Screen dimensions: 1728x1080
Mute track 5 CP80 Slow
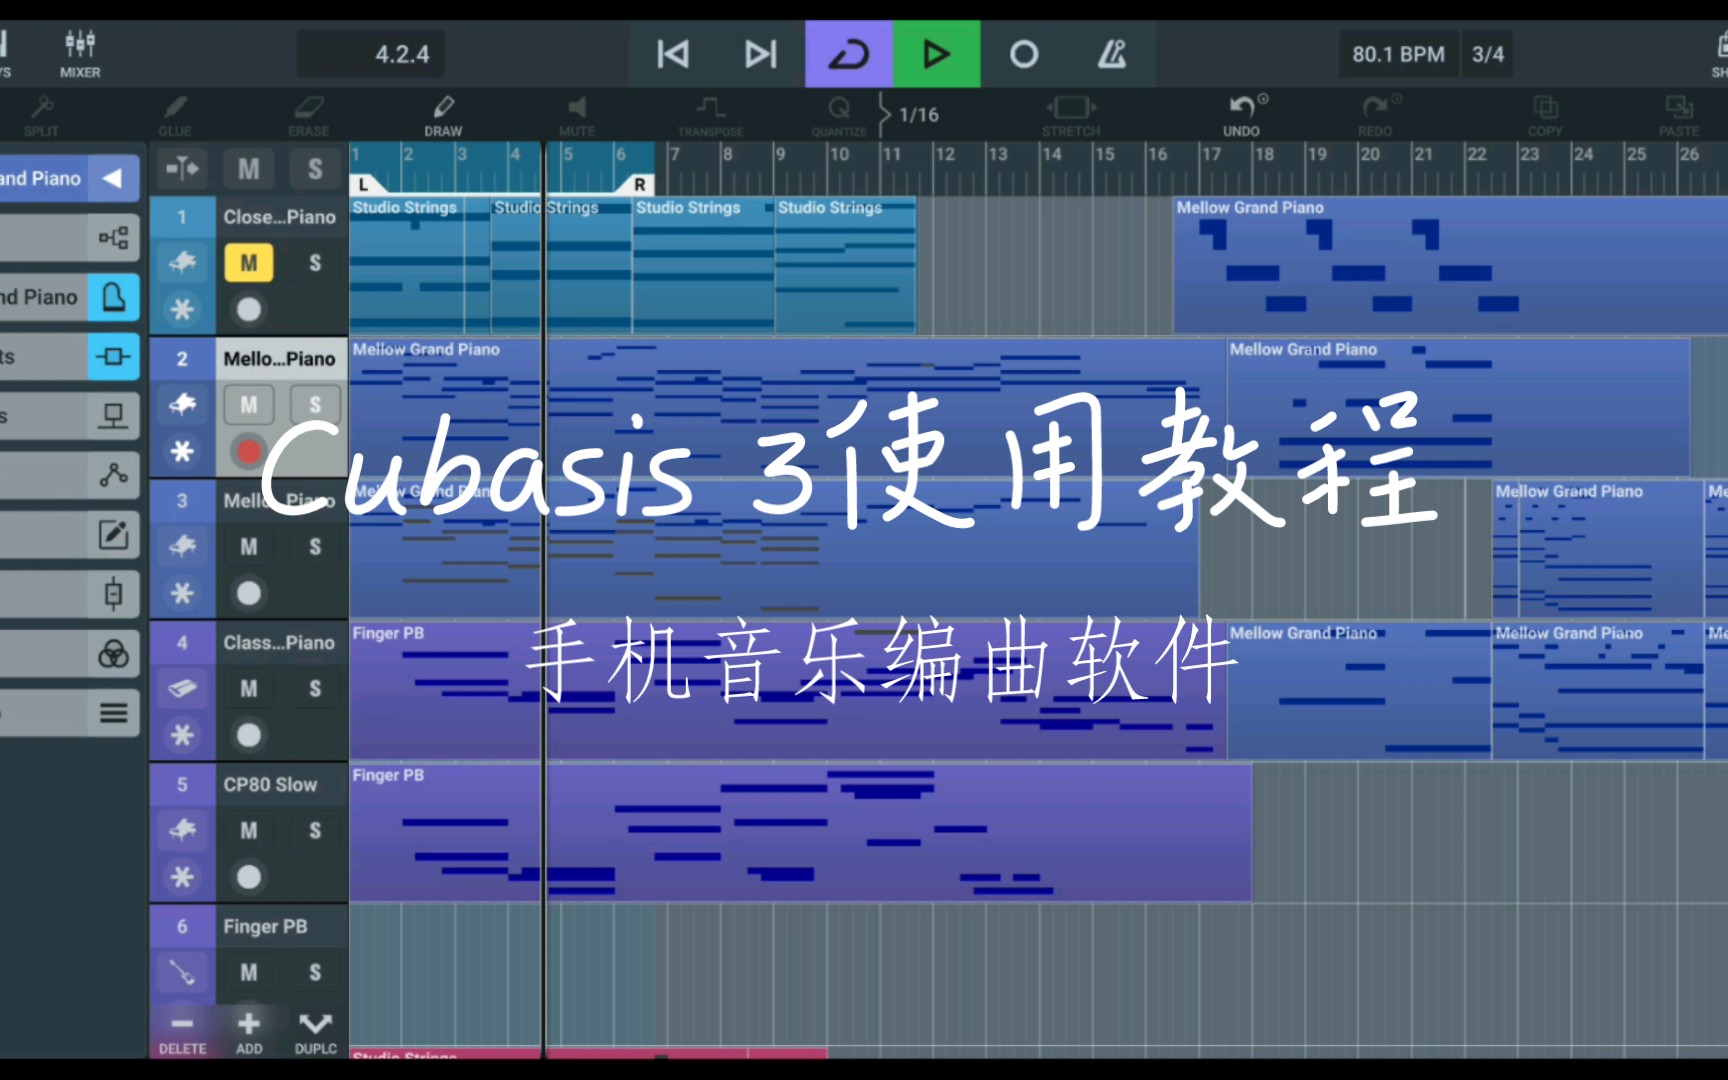coord(249,831)
